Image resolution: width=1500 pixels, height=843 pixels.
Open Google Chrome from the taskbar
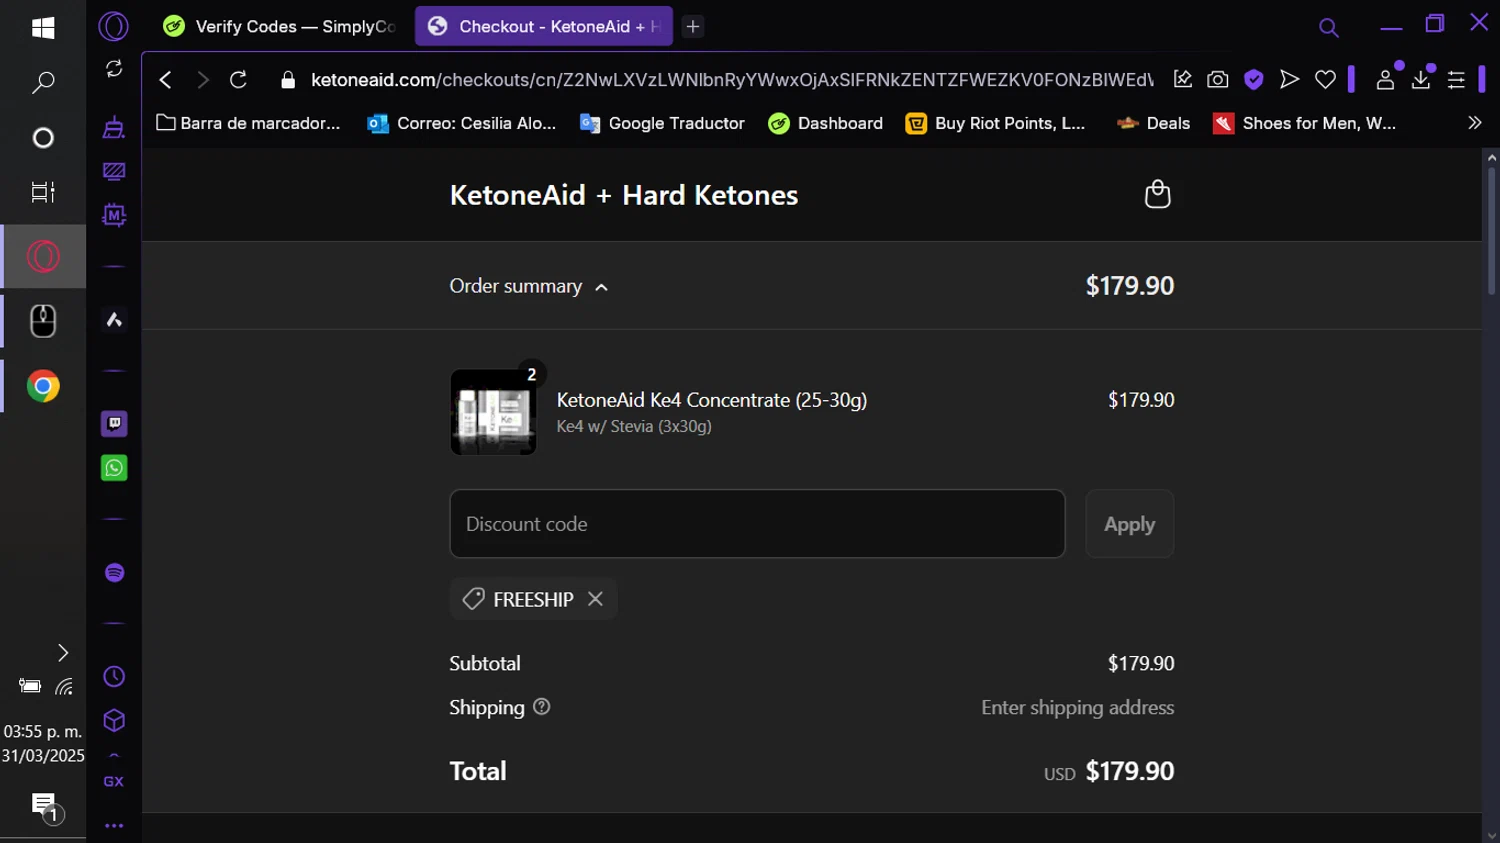[x=43, y=386]
